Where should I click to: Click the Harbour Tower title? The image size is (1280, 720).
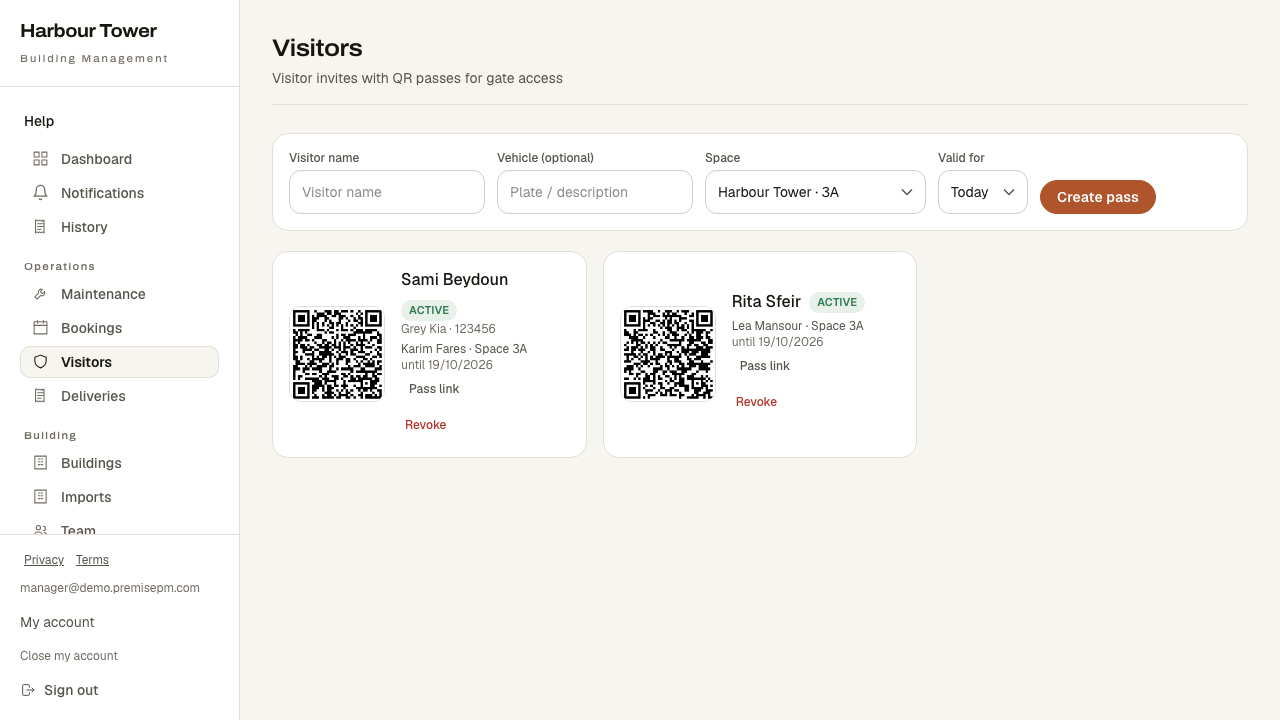point(89,31)
